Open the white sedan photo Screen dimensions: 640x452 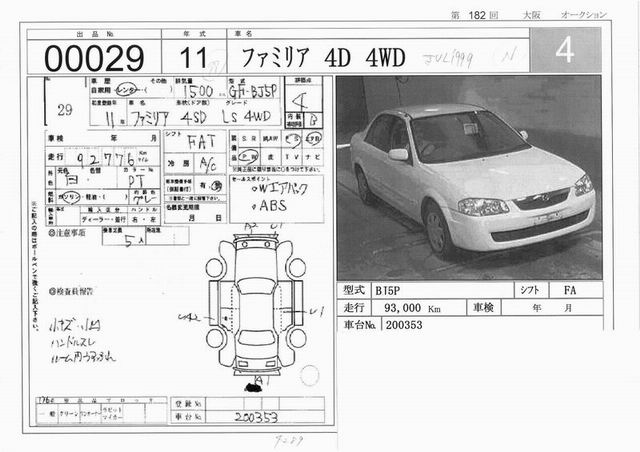coord(468,177)
